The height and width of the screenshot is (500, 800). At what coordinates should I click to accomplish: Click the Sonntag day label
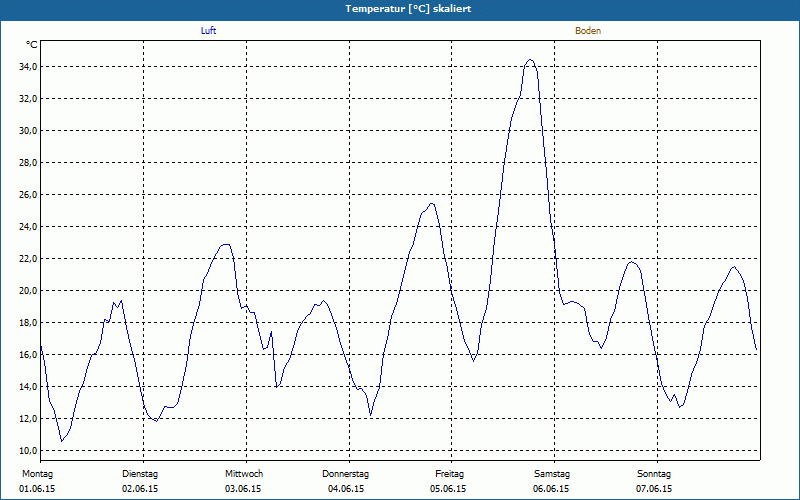pos(654,474)
